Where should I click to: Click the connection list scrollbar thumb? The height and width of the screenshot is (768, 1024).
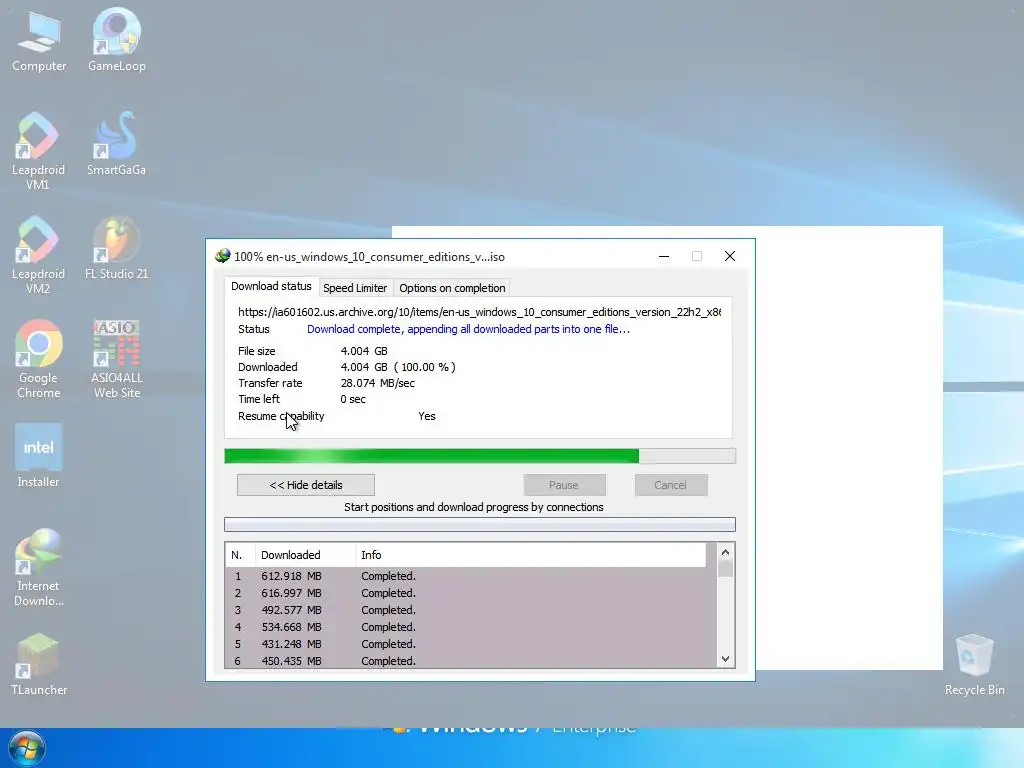[725, 569]
